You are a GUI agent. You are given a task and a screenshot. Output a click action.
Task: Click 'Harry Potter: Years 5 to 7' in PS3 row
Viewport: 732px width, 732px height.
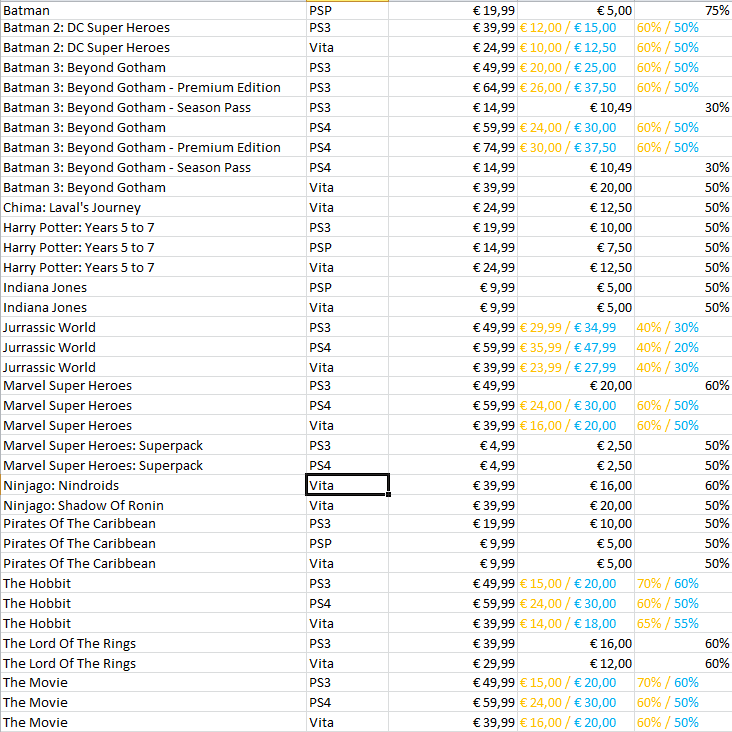pyautogui.click(x=153, y=227)
